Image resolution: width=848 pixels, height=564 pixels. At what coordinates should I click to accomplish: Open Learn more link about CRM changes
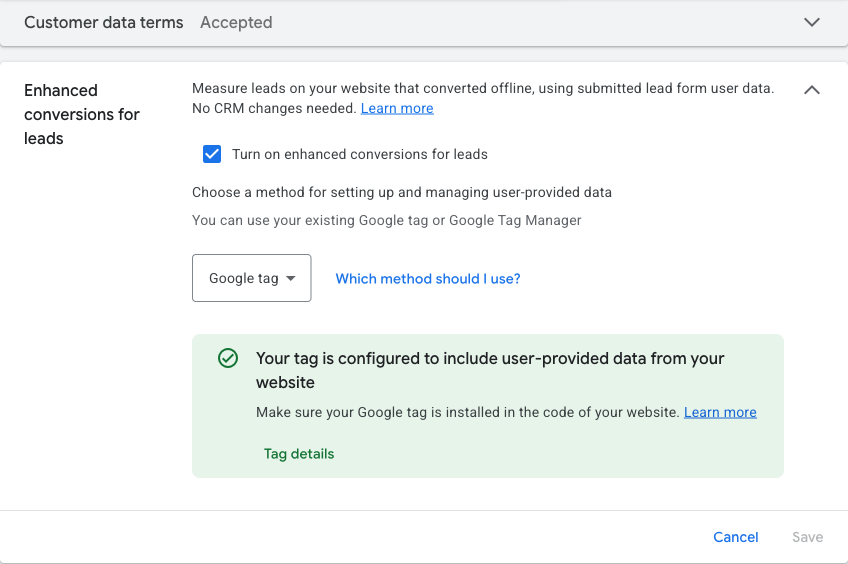(x=397, y=108)
